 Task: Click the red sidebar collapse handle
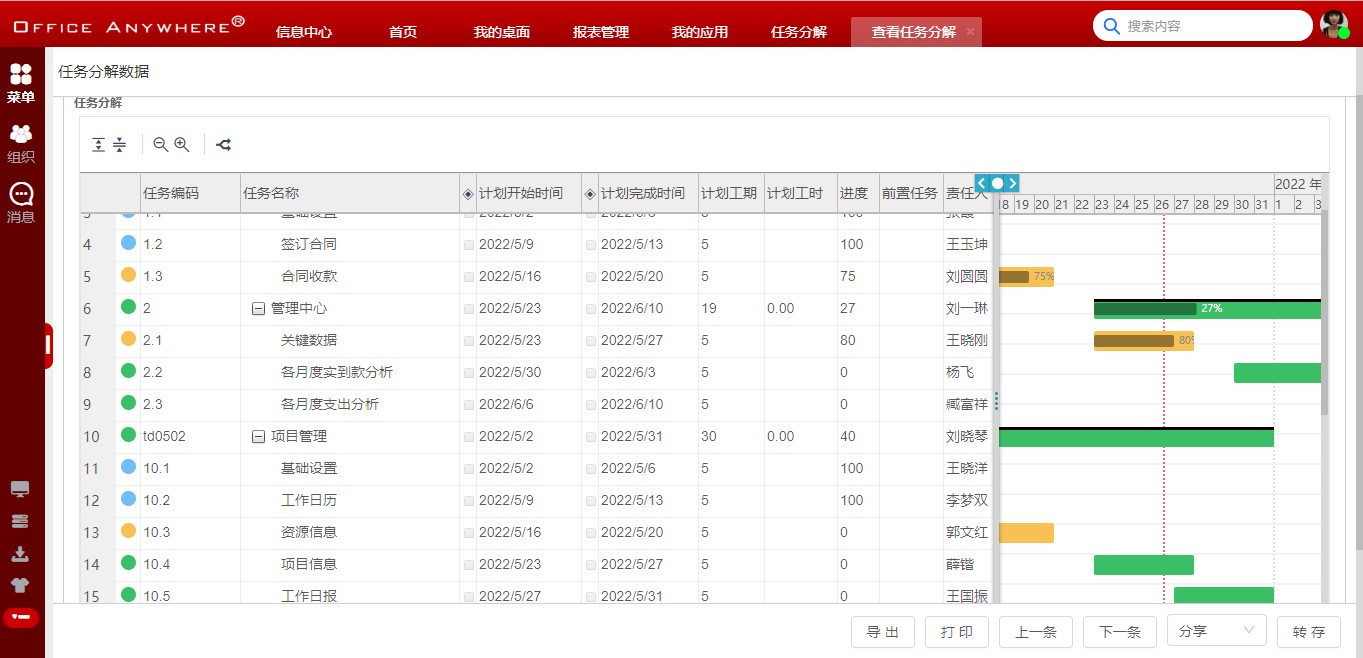tap(48, 345)
